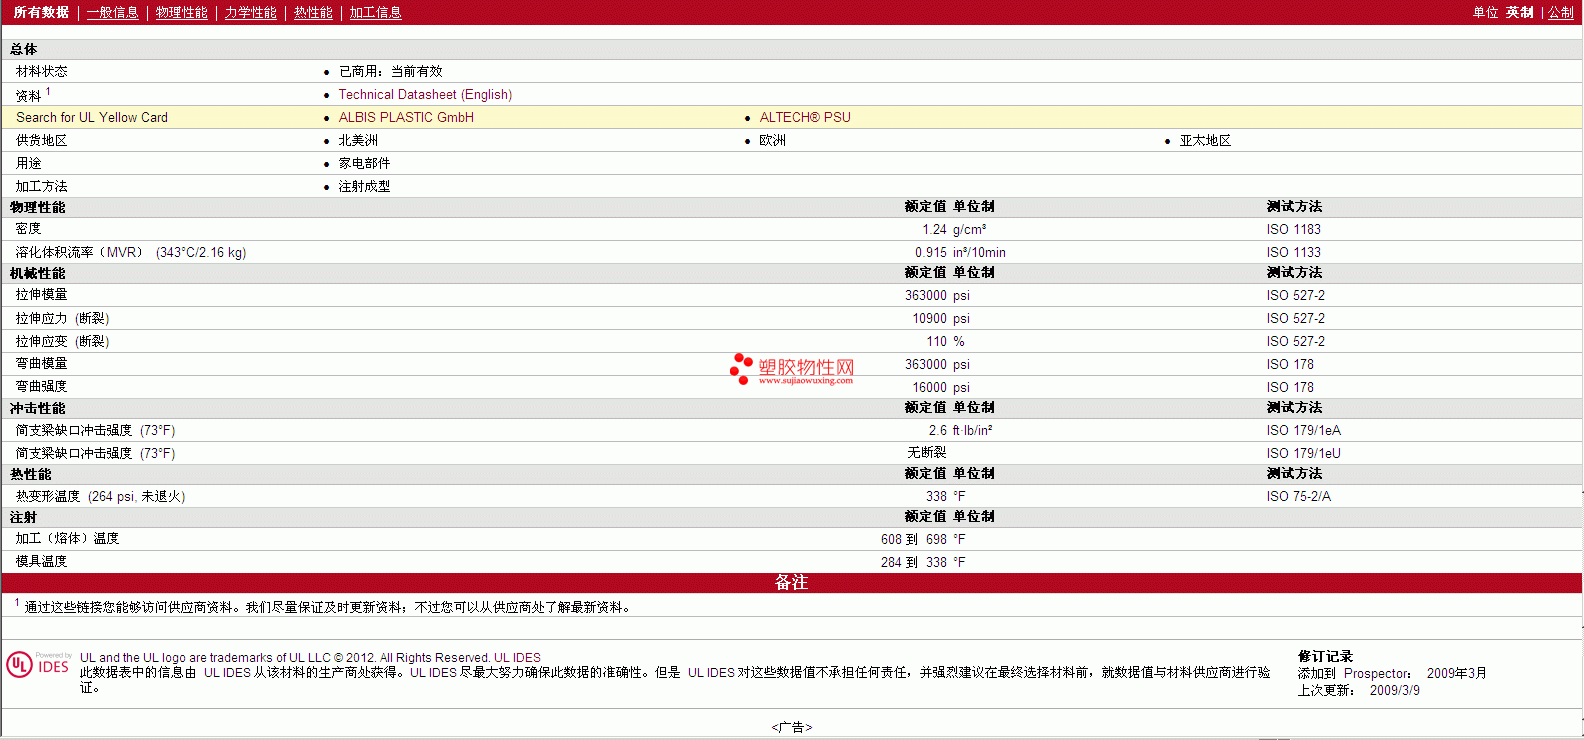Click 亚太地区 in the 供货地区 row

1205,140
